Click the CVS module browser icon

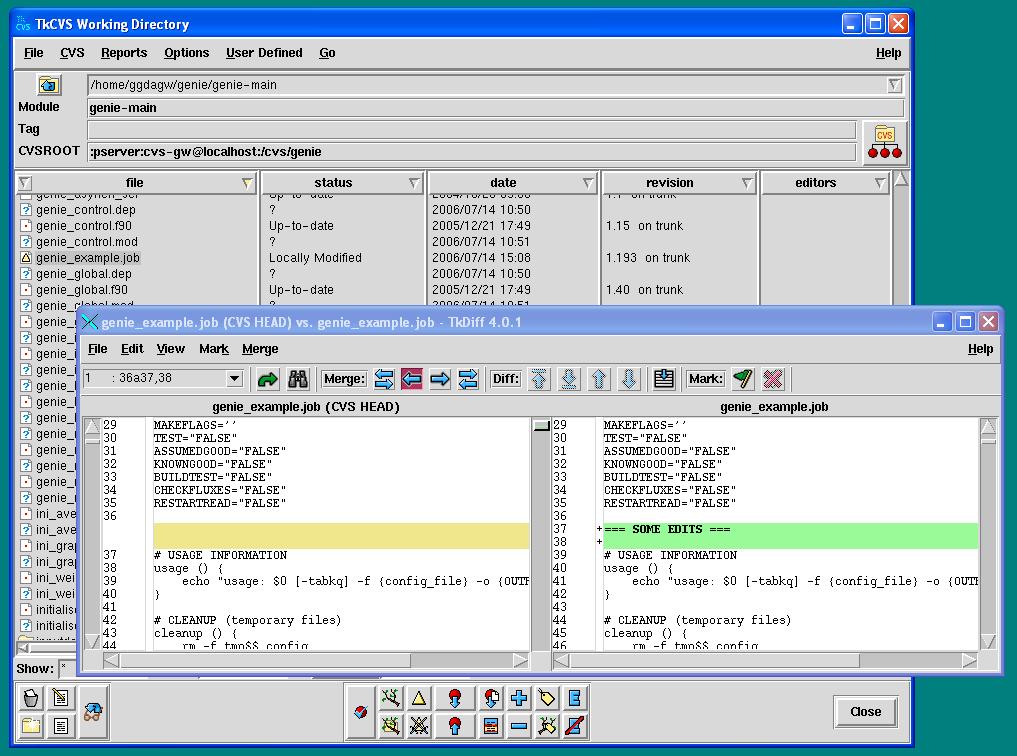(884, 142)
